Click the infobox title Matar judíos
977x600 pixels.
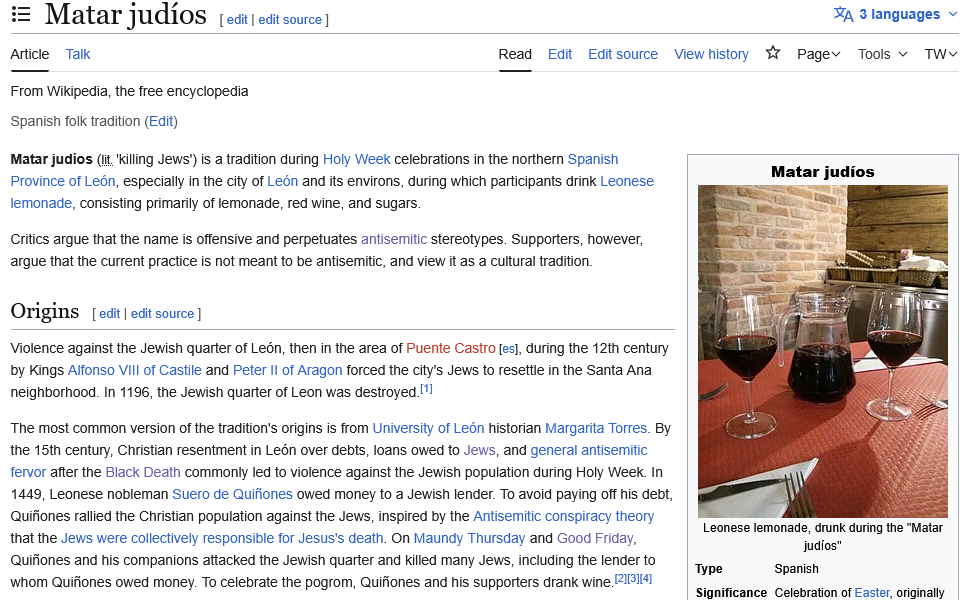tap(822, 172)
